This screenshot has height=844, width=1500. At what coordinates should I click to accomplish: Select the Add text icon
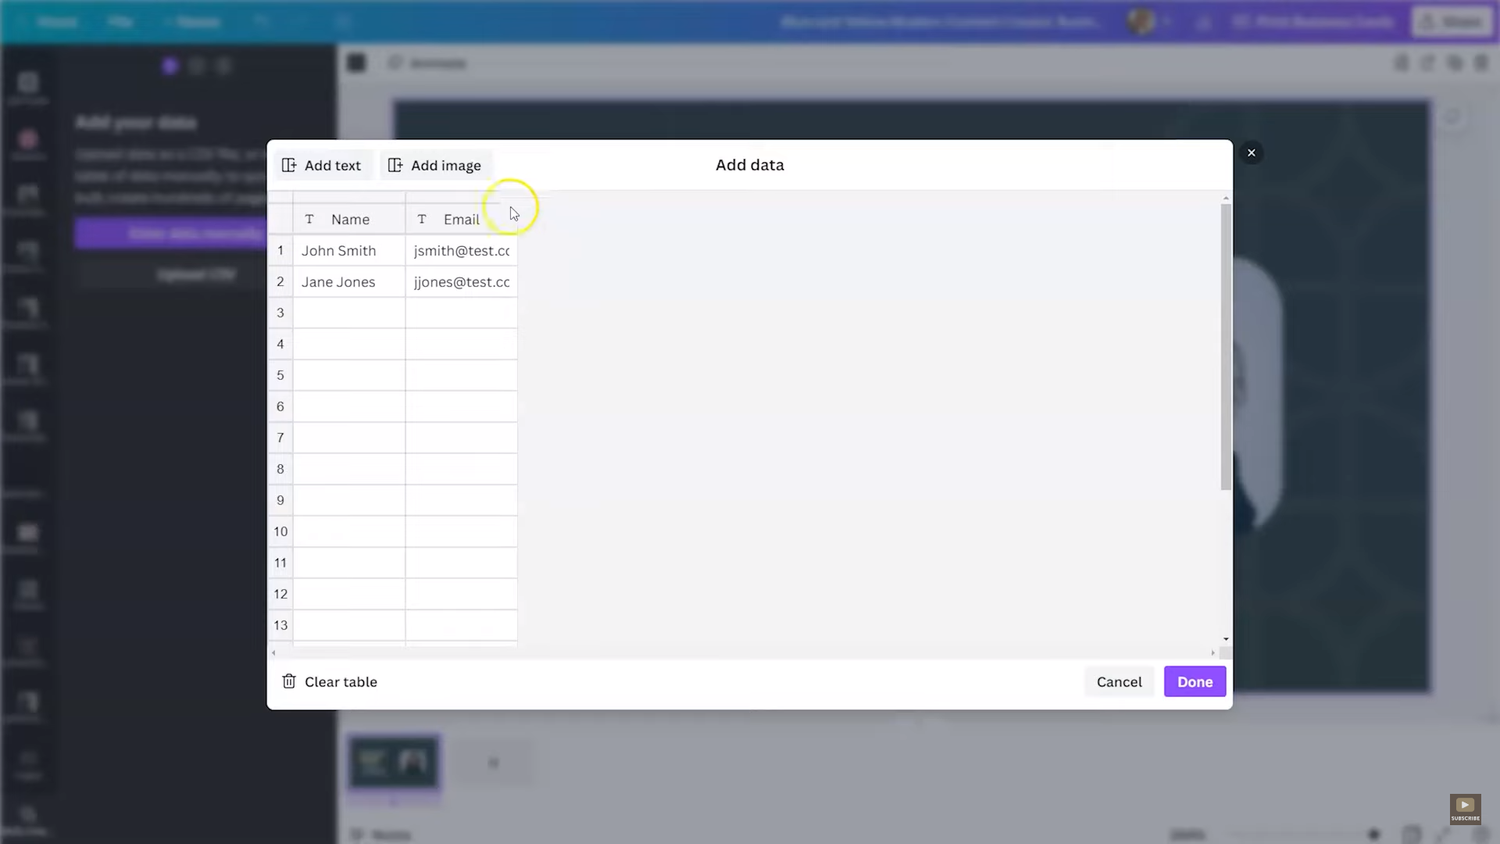pos(289,165)
